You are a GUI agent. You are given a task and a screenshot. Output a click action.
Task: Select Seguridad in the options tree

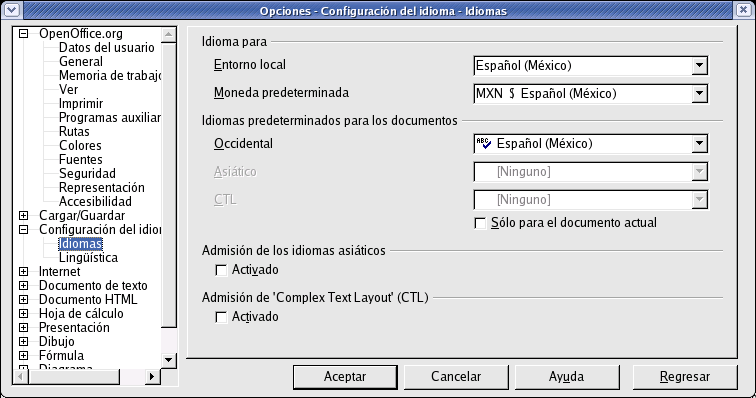click(87, 174)
